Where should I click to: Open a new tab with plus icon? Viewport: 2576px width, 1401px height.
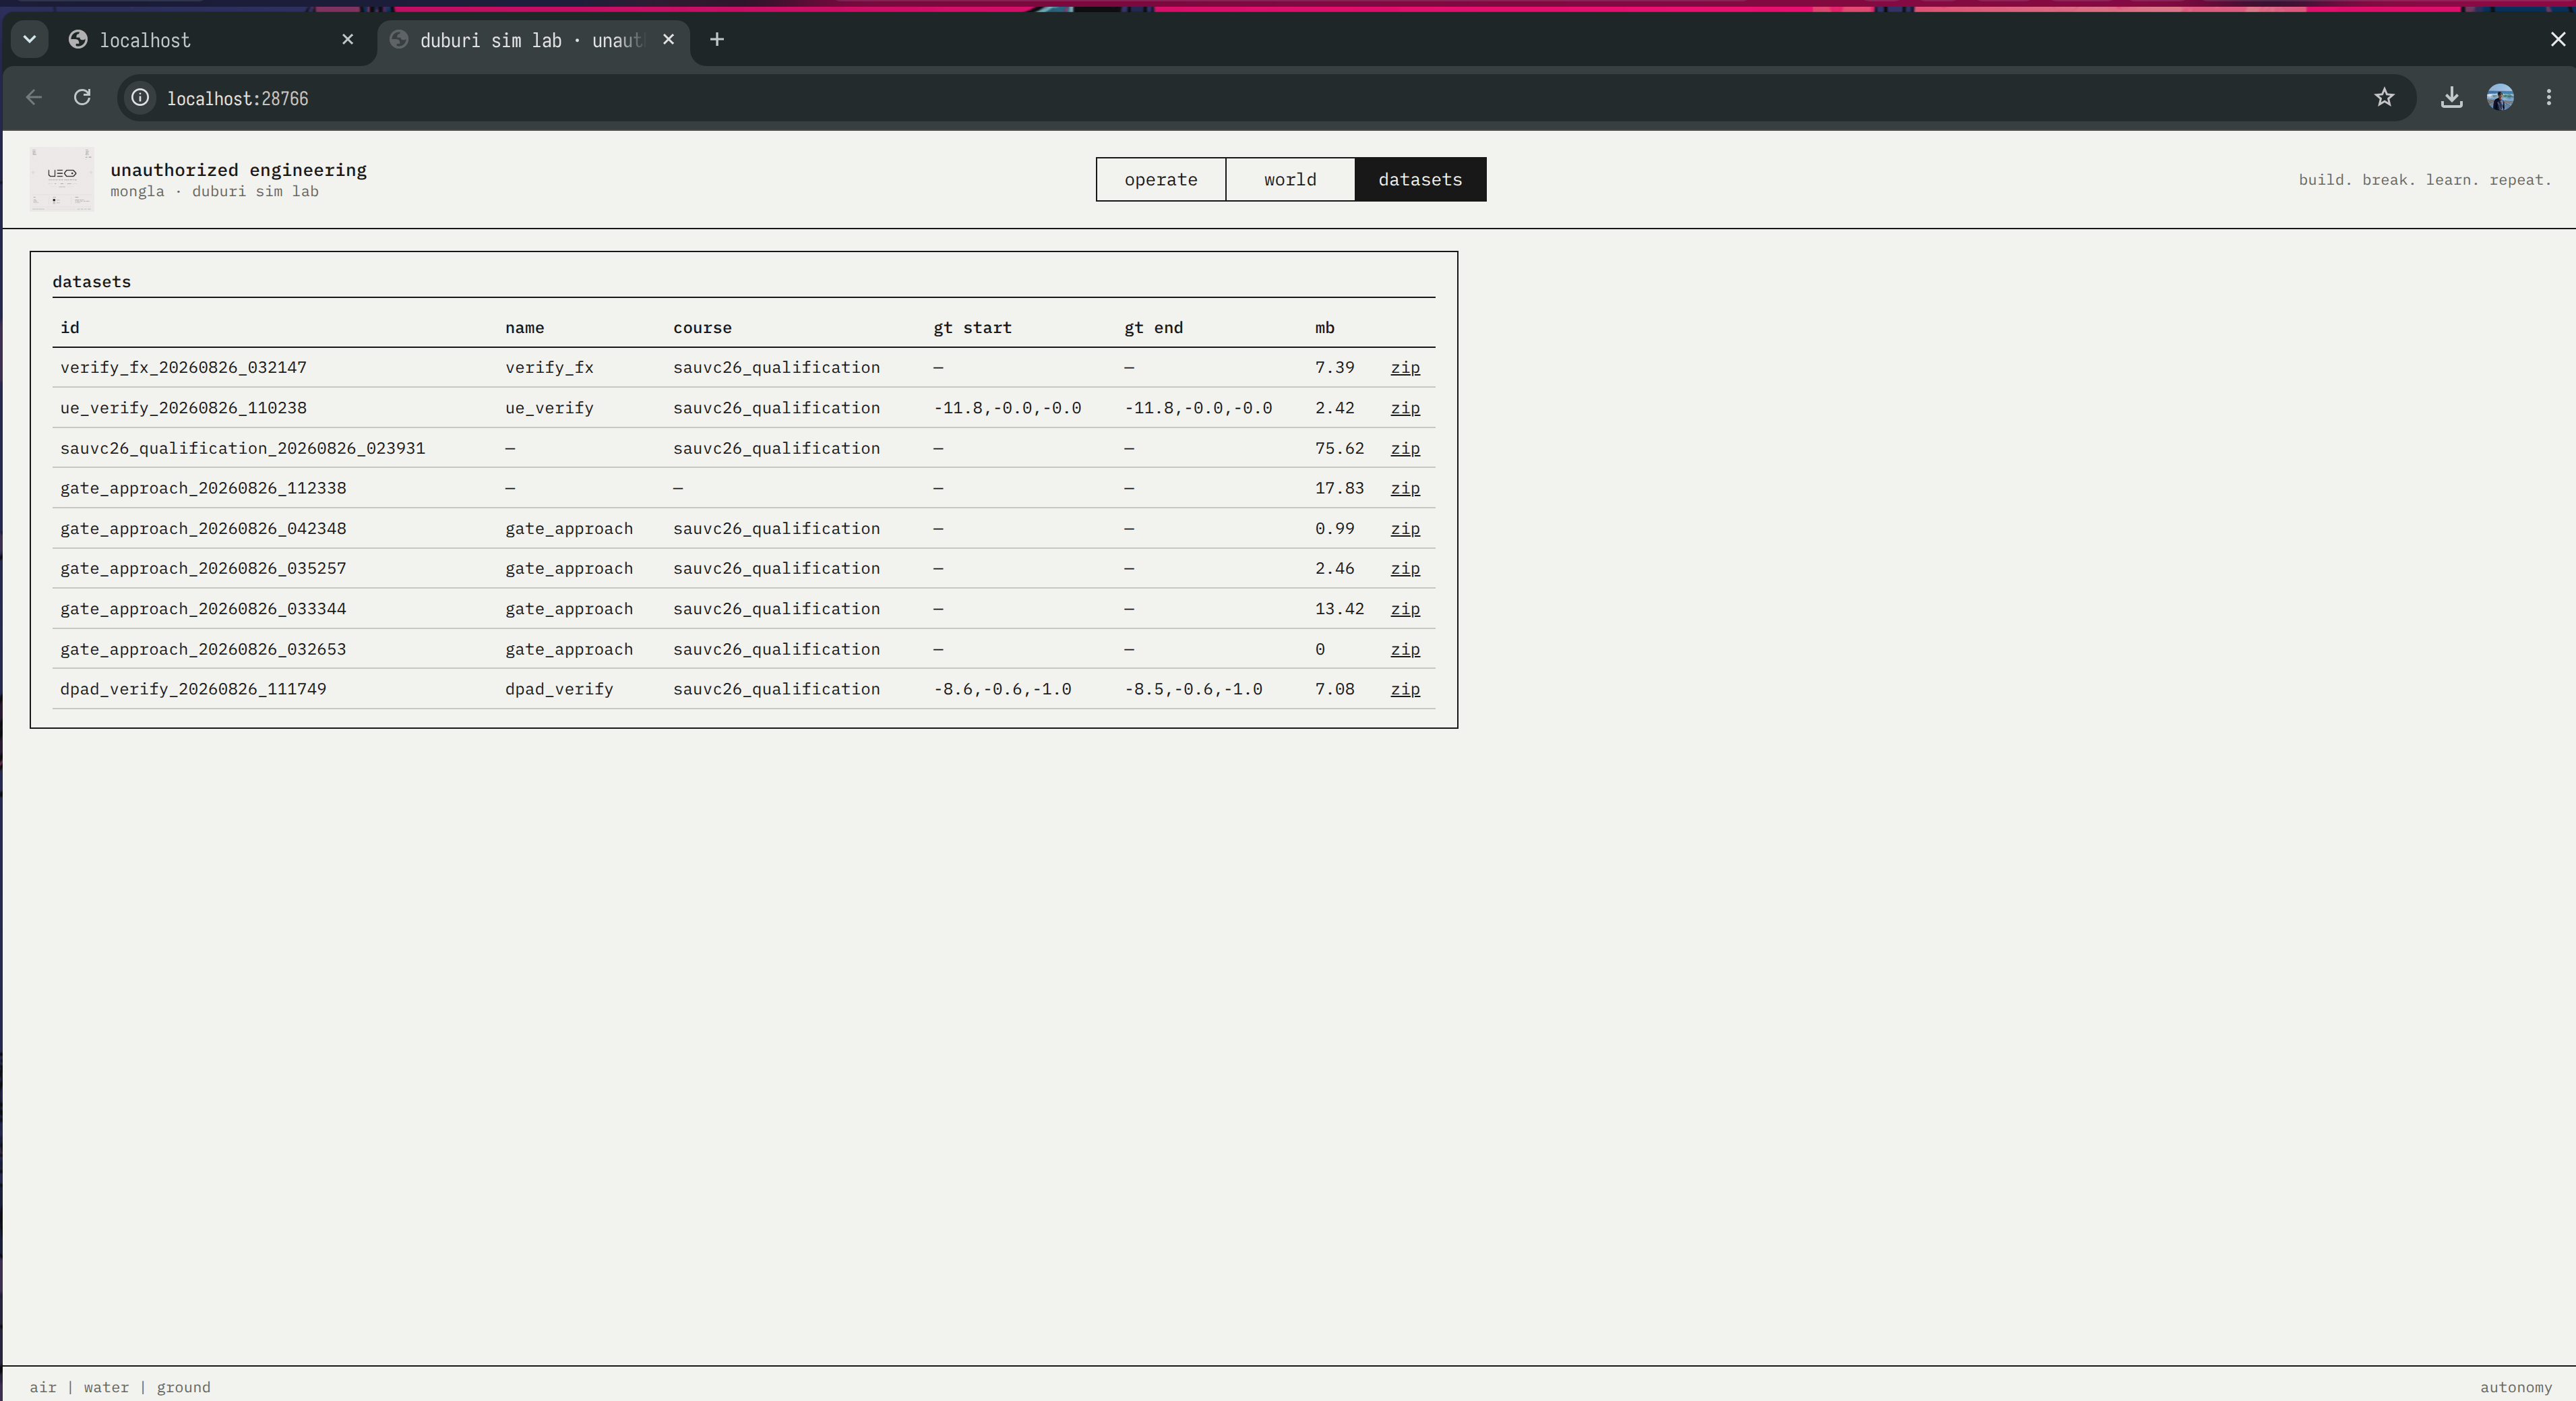tap(717, 40)
